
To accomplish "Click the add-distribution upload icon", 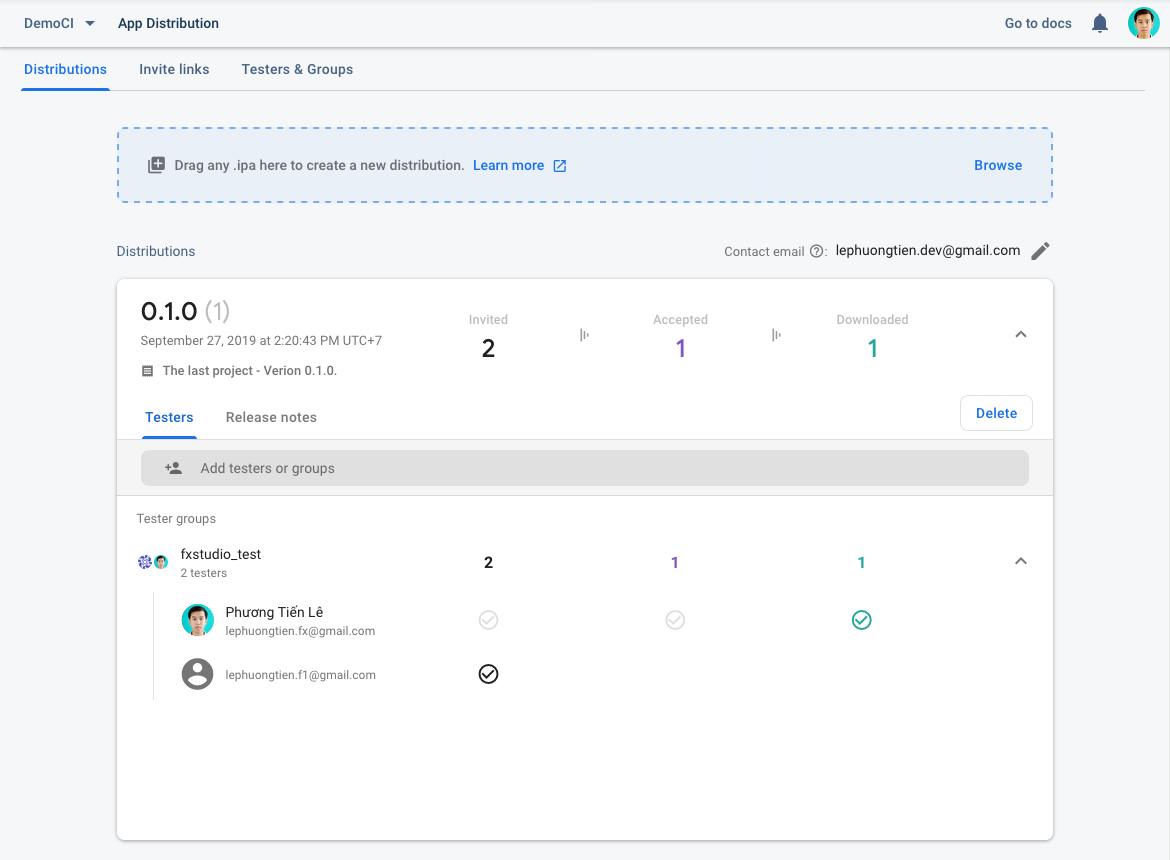I will [x=156, y=165].
